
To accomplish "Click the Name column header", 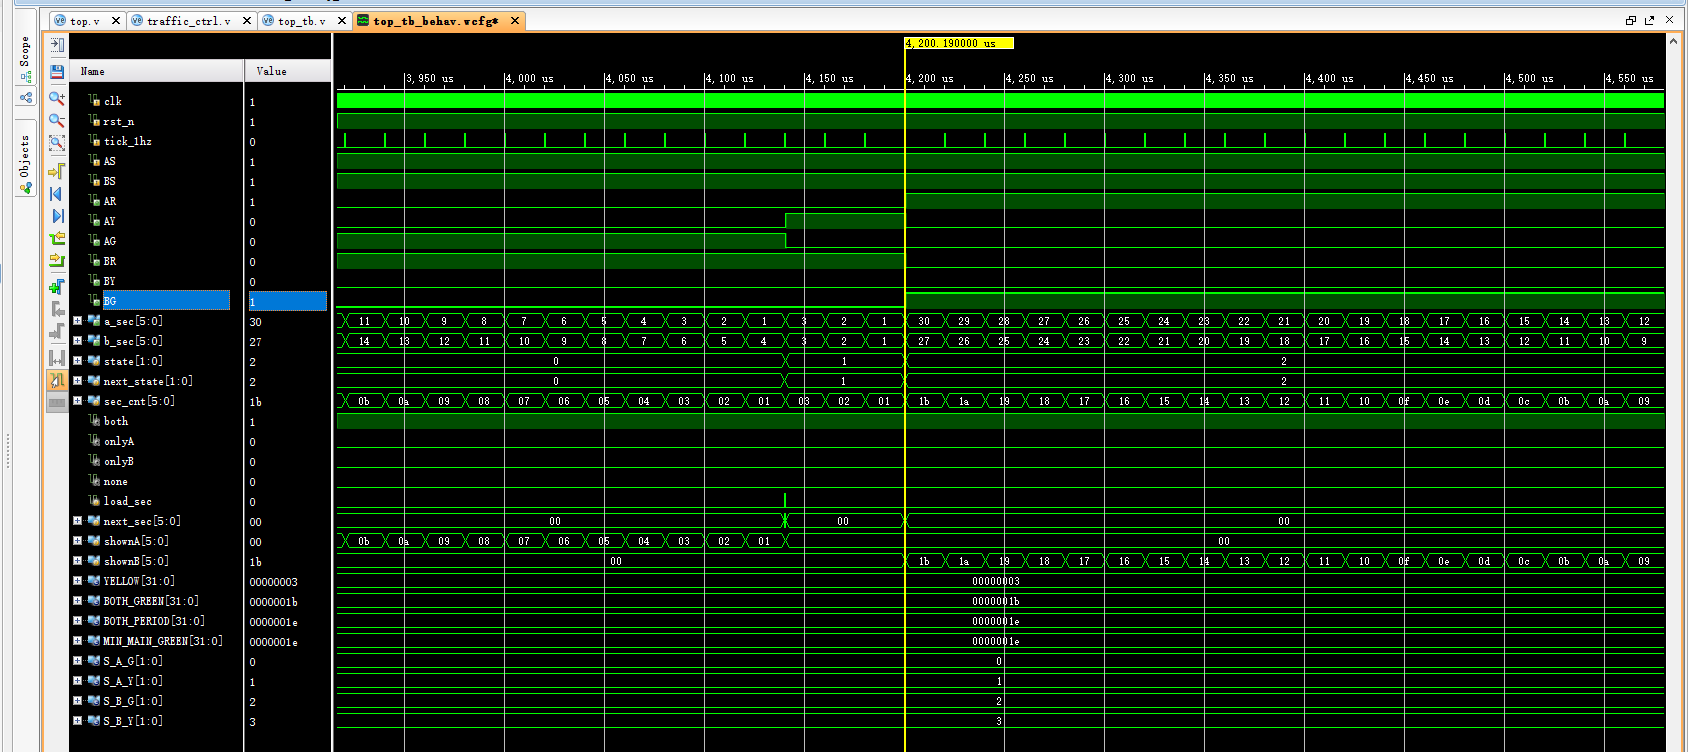I will (x=157, y=71).
